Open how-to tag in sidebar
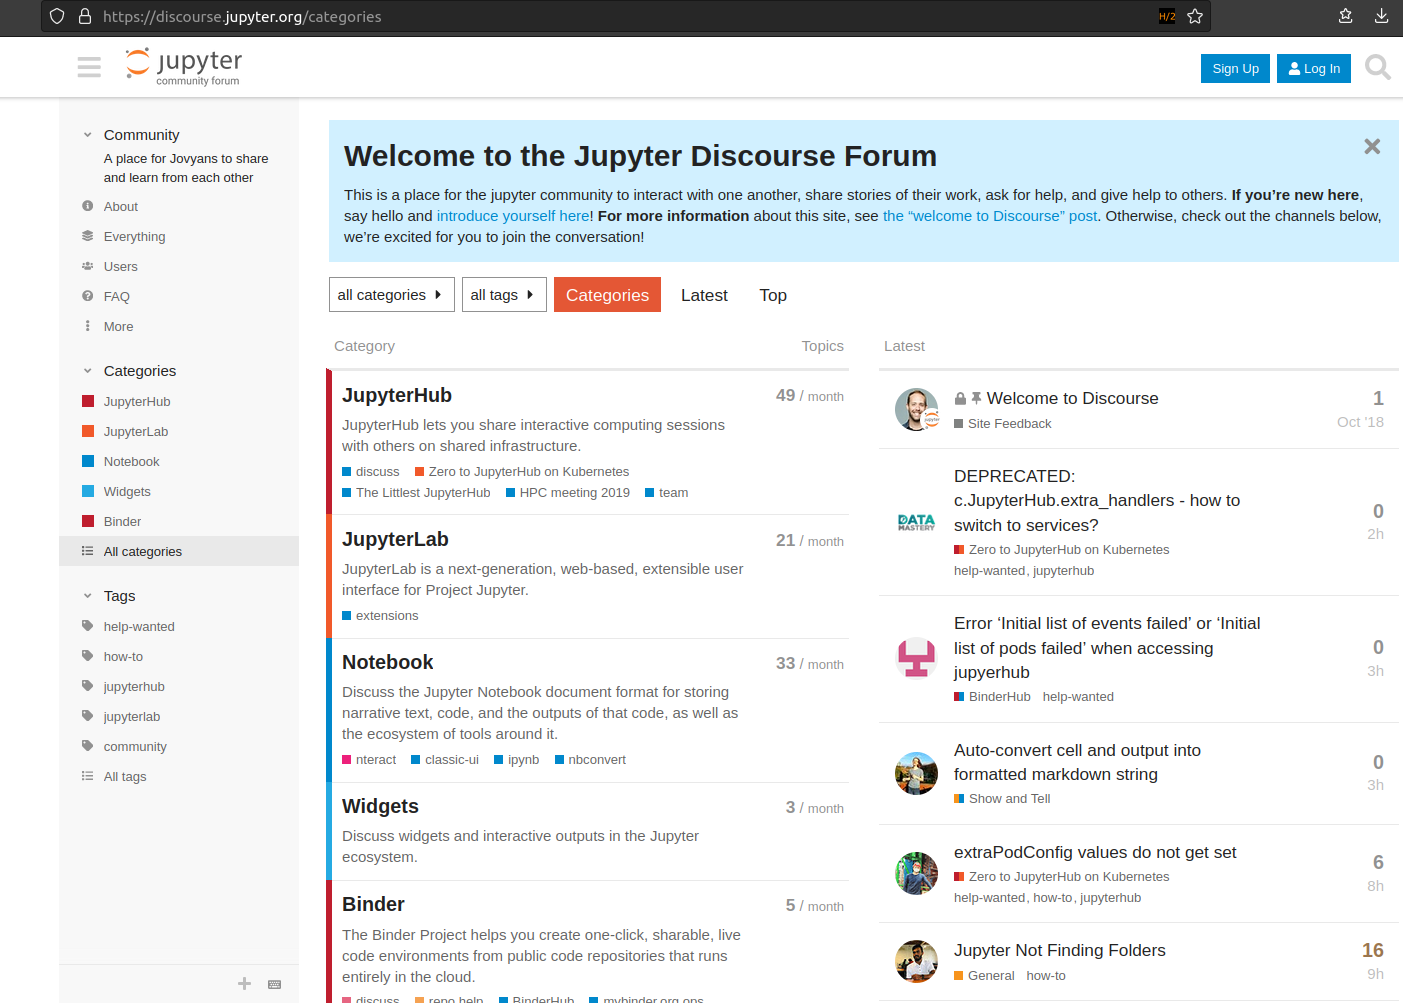 [123, 657]
